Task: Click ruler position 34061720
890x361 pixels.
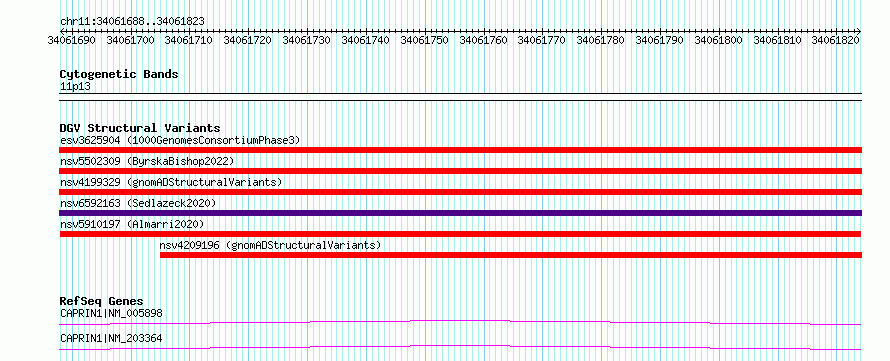Action: pos(247,40)
